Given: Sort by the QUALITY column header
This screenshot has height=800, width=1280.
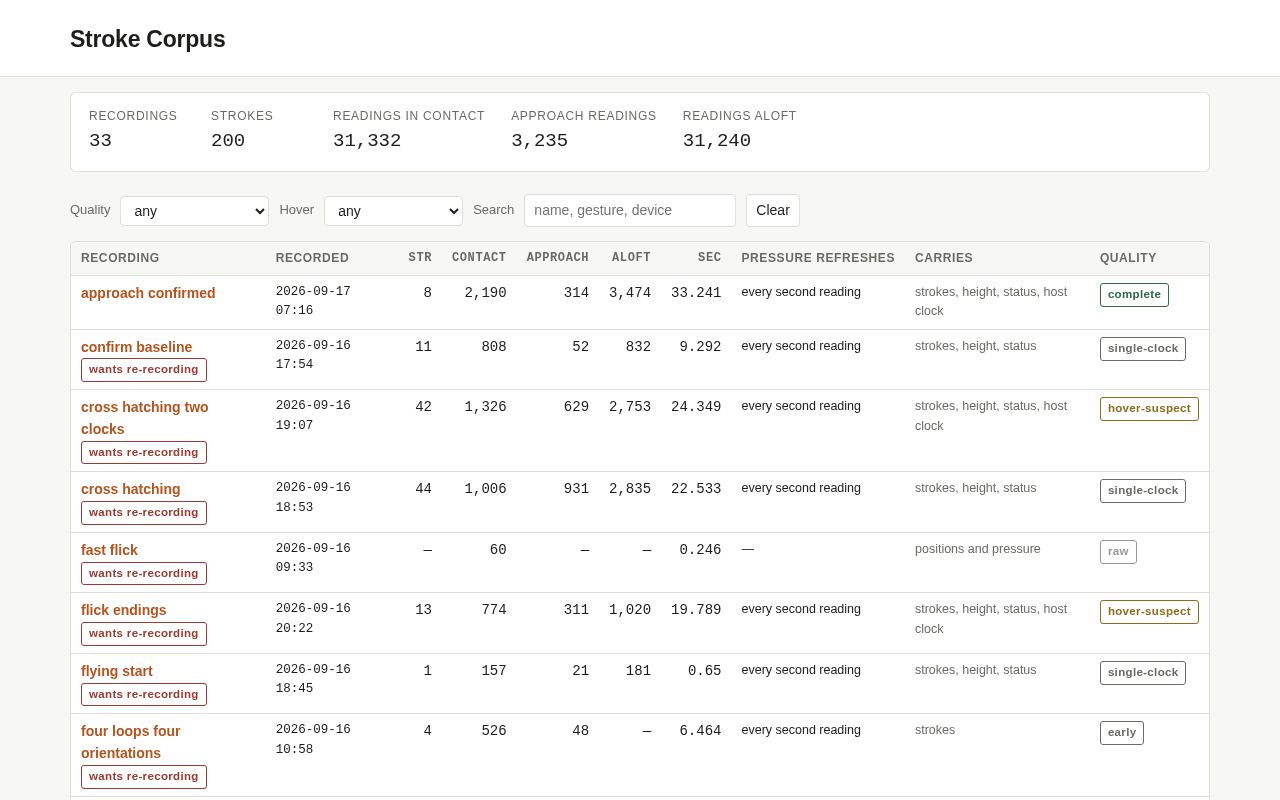Looking at the screenshot, I should click(1128, 258).
